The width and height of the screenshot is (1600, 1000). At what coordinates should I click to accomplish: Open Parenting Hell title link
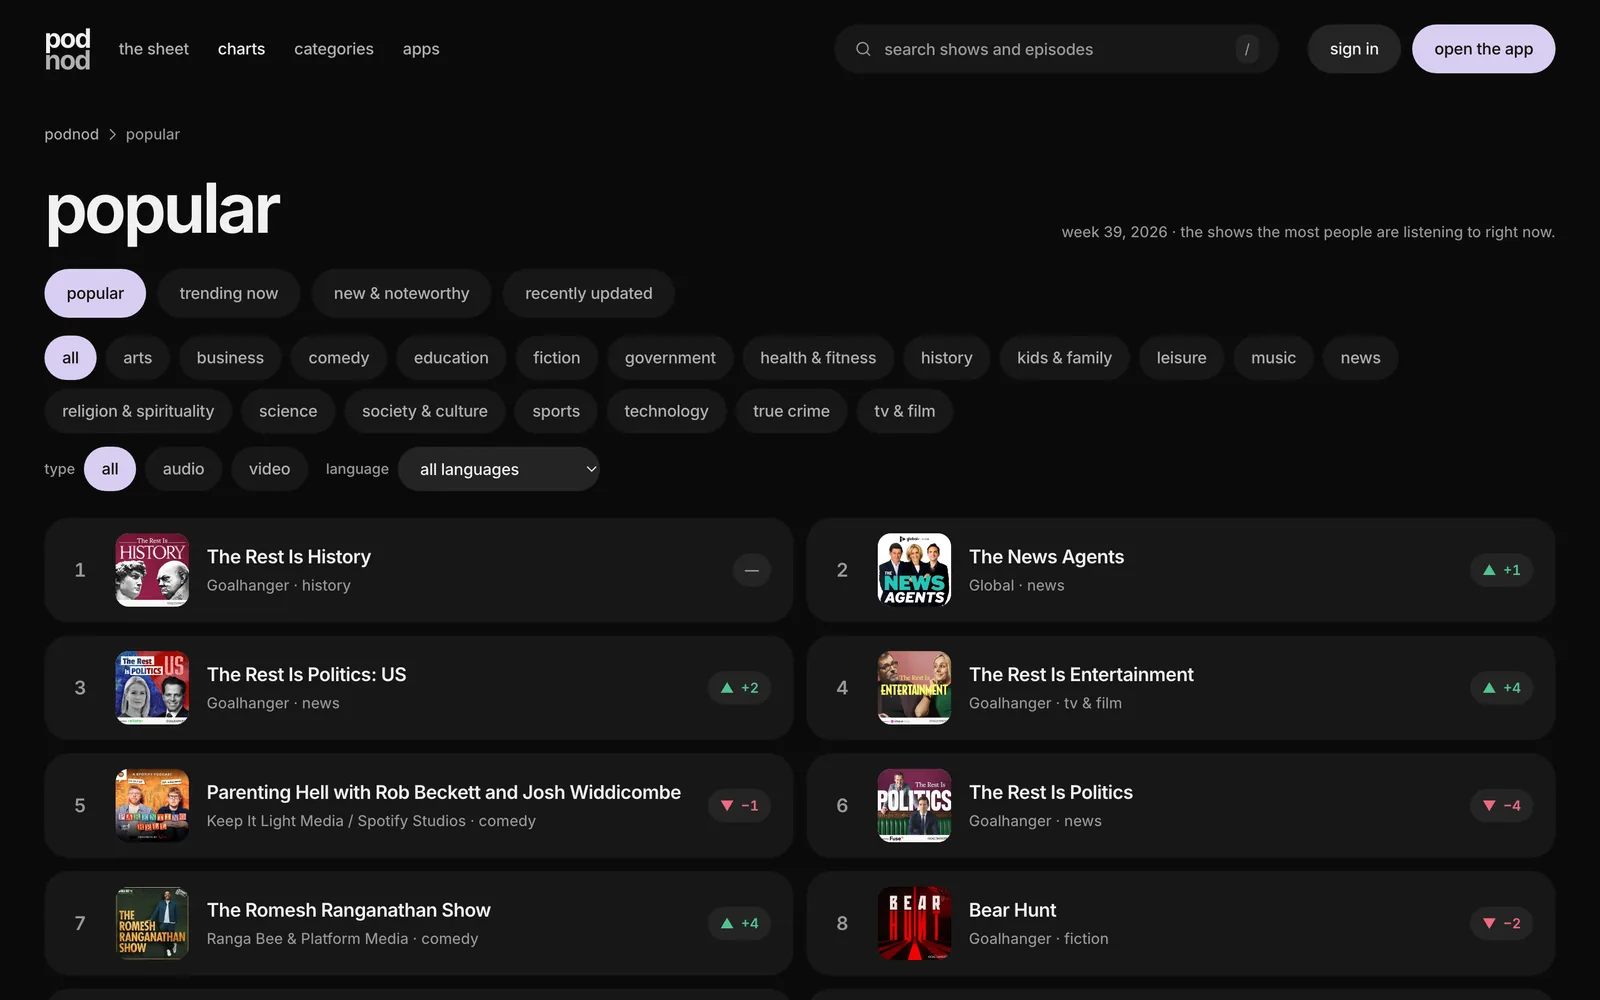coord(444,792)
